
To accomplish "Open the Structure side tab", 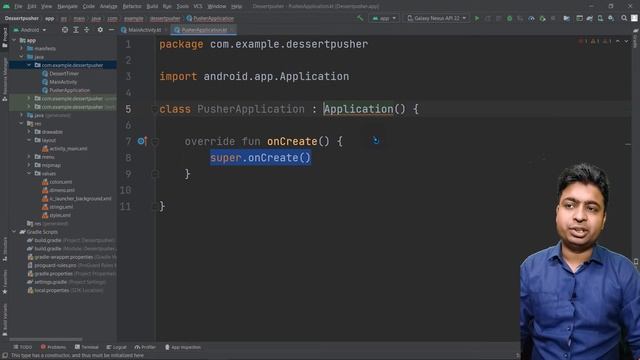I will [x=5, y=249].
